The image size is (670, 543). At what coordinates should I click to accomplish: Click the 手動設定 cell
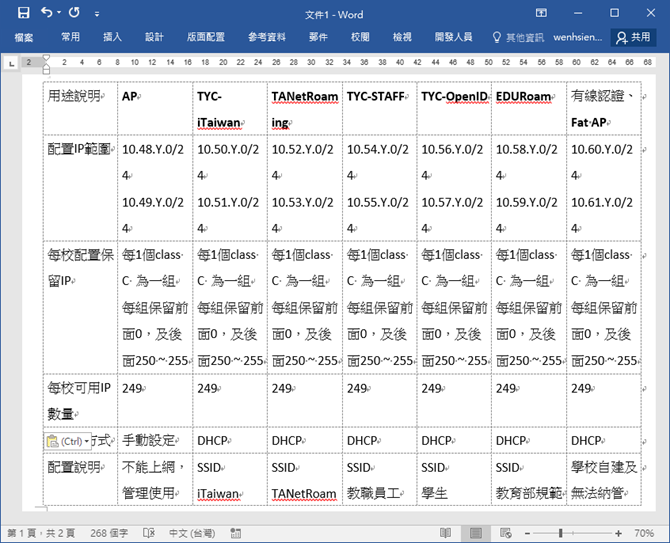pos(155,440)
